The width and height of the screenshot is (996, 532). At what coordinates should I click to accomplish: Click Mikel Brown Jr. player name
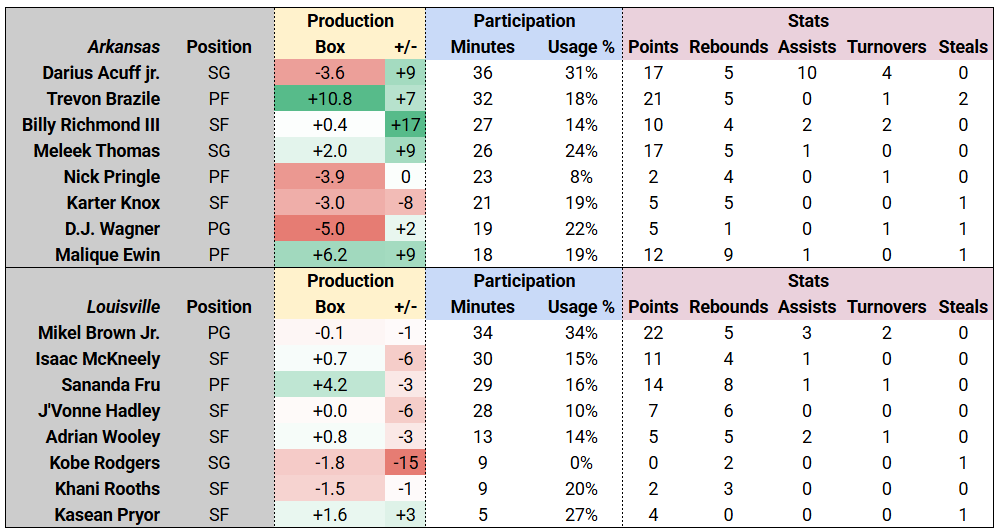99,333
